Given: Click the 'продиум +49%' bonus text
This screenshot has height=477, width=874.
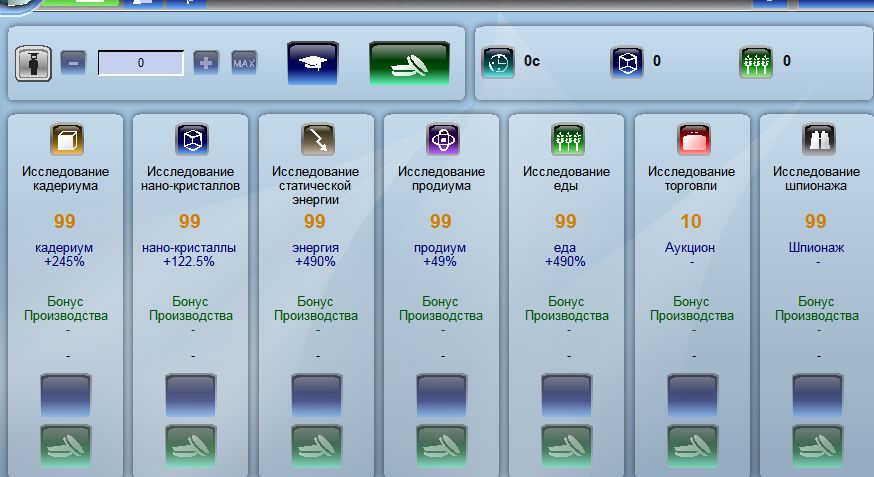Looking at the screenshot, I should [440, 255].
